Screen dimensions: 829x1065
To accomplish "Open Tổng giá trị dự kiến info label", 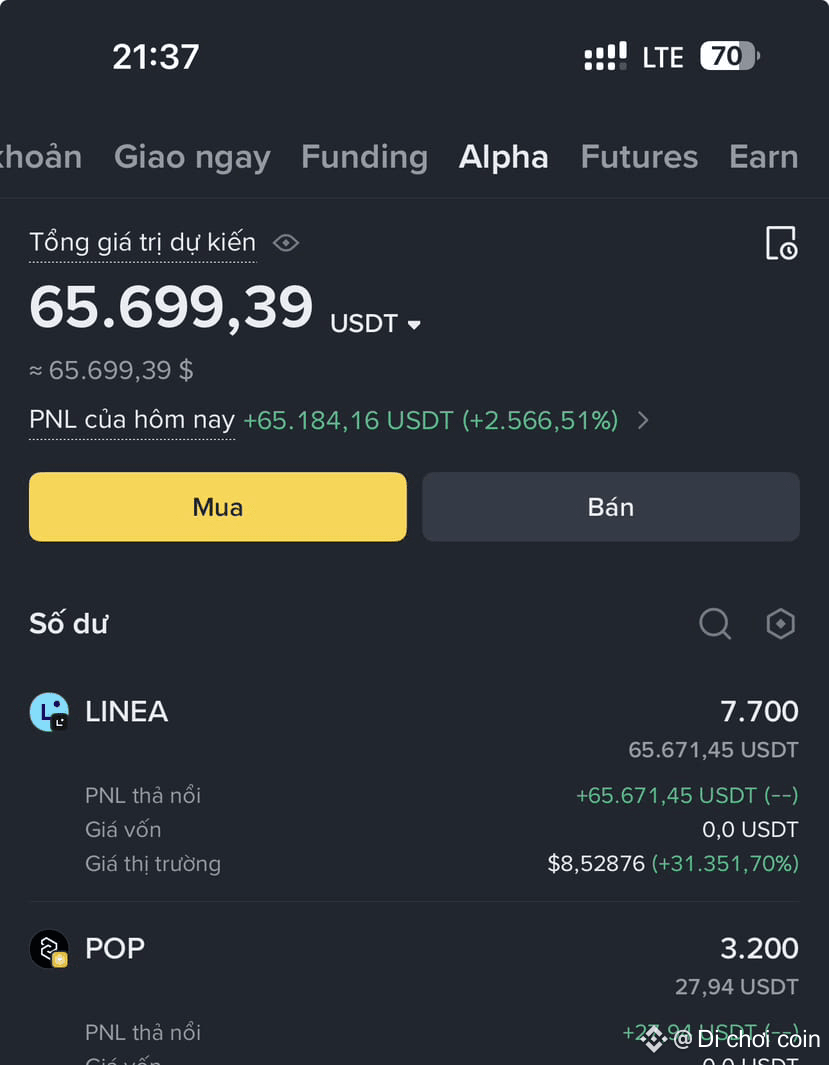I will click(x=143, y=242).
